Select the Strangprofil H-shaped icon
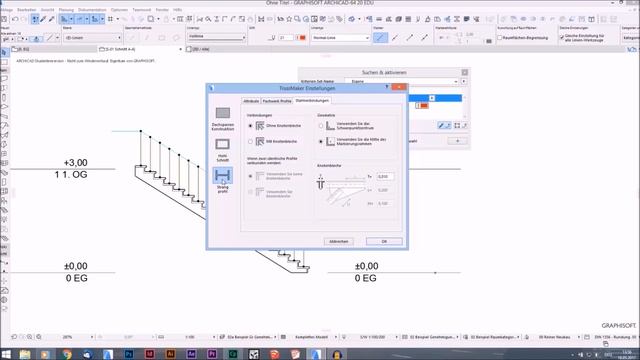This screenshot has width=640, height=360. click(x=222, y=176)
